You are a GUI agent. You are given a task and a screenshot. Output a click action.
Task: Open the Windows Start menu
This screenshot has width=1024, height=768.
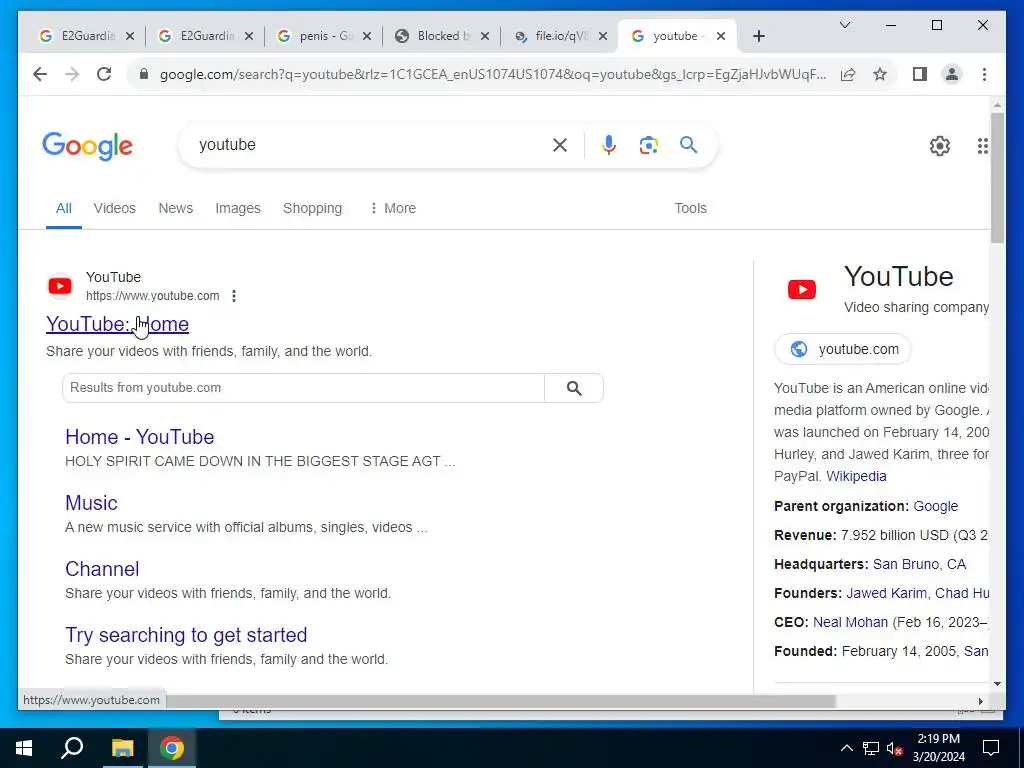[24, 748]
